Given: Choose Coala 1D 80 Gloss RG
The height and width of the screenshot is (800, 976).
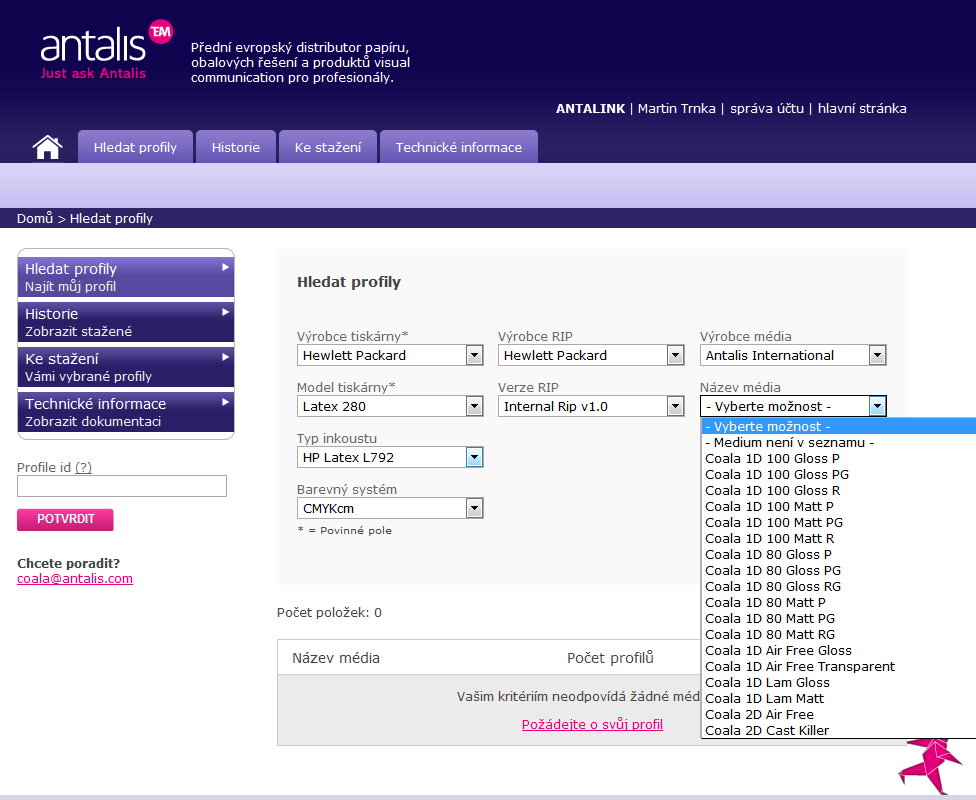Looking at the screenshot, I should click(838, 586).
